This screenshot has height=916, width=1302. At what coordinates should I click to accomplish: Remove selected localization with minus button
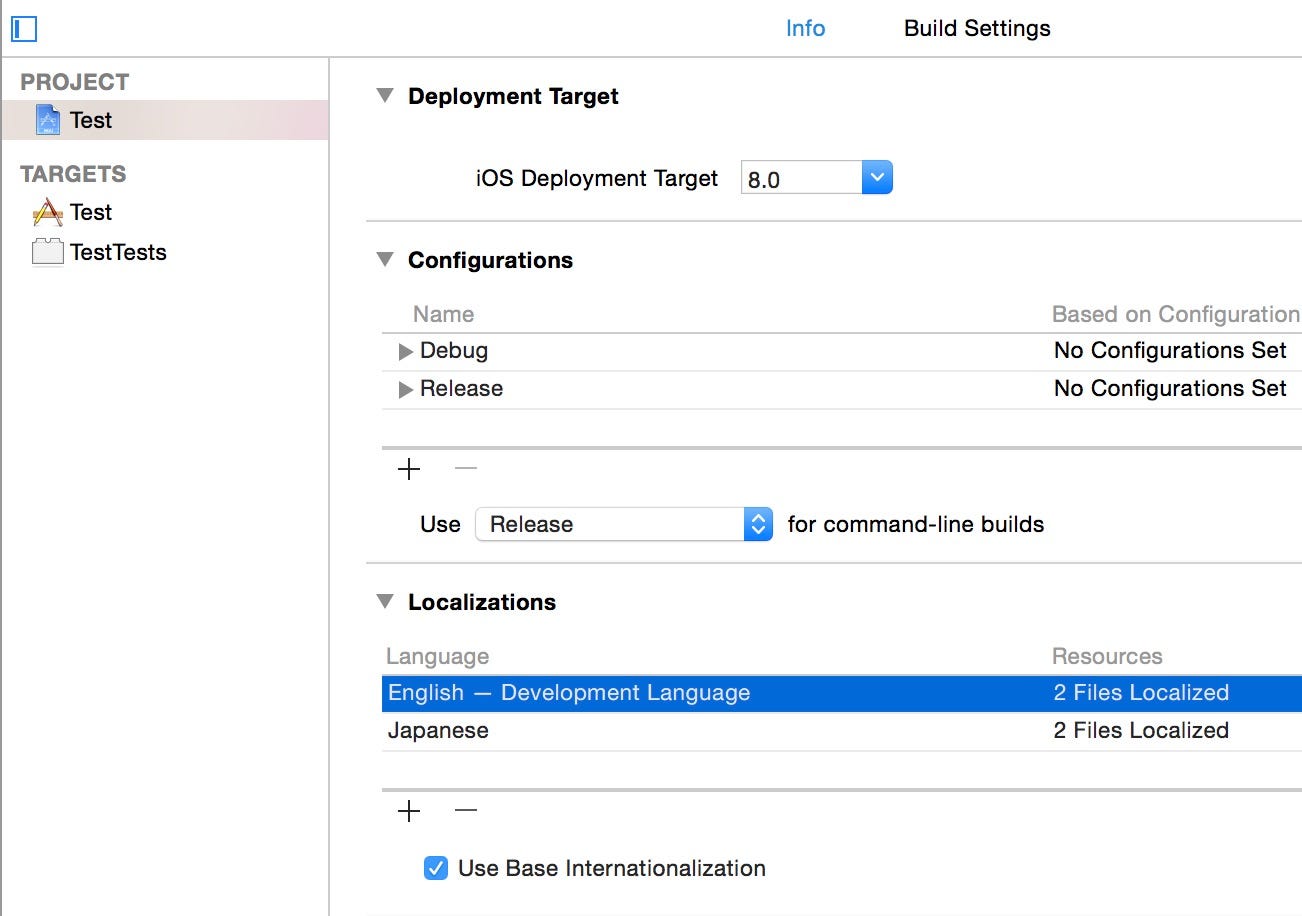point(466,811)
